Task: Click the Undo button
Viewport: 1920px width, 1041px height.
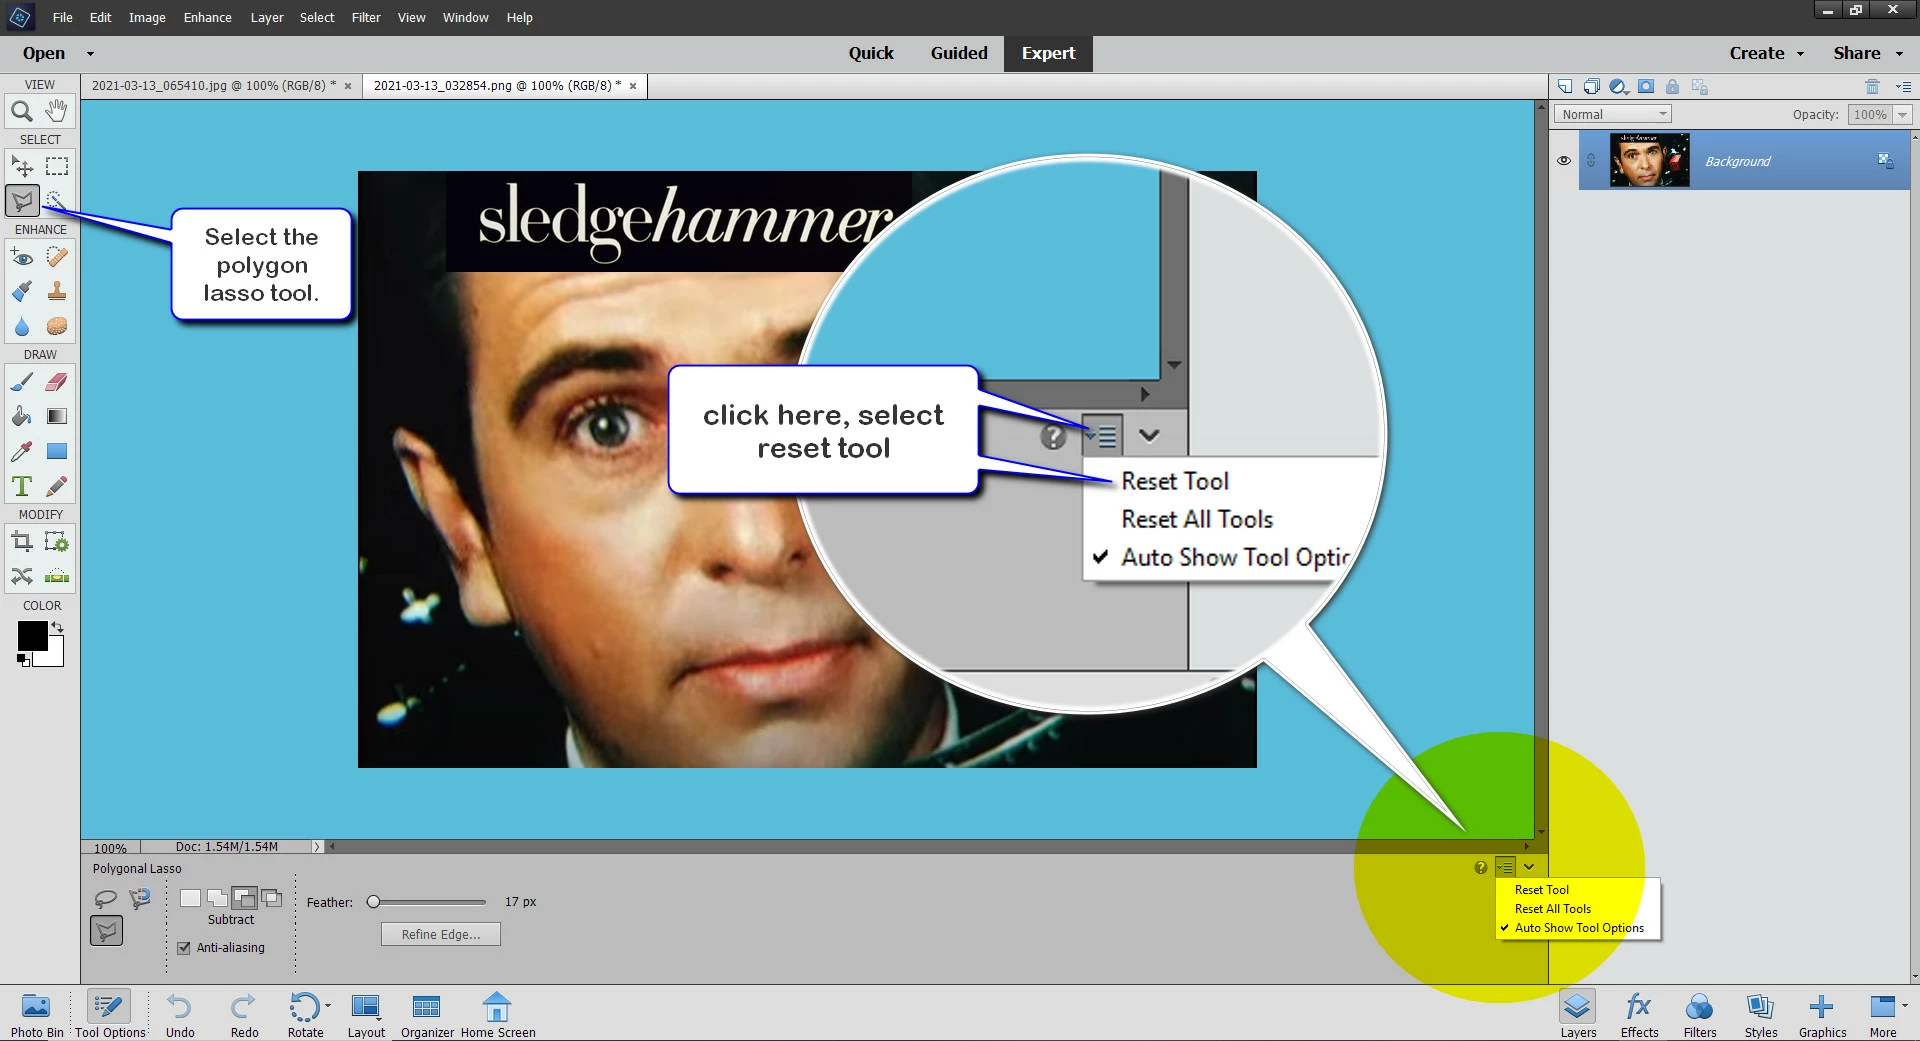Action: click(180, 1015)
